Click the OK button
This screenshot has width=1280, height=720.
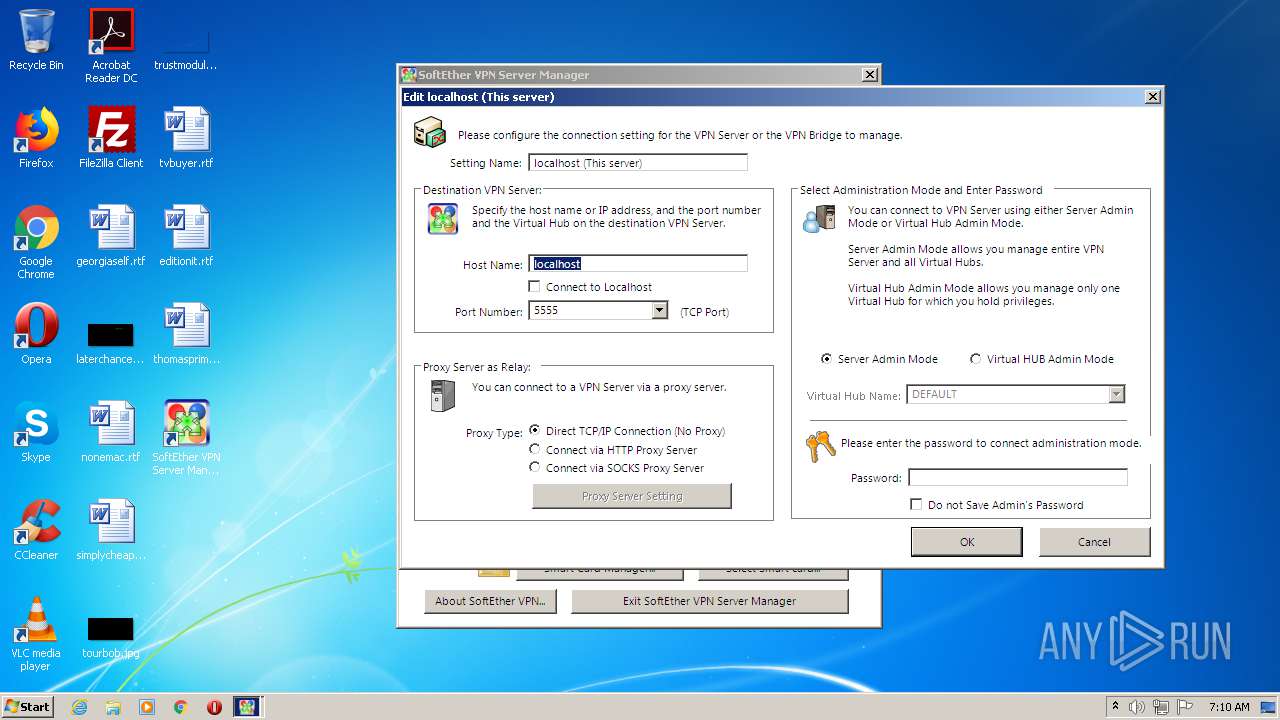pos(967,542)
